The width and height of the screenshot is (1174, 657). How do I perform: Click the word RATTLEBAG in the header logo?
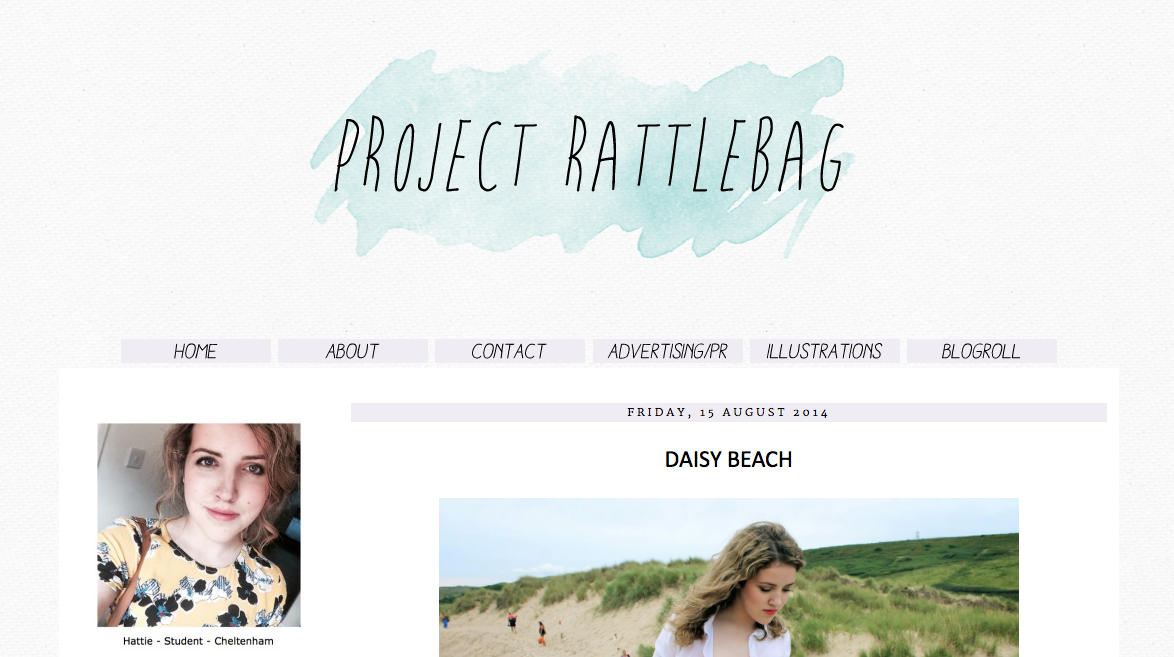(705, 155)
